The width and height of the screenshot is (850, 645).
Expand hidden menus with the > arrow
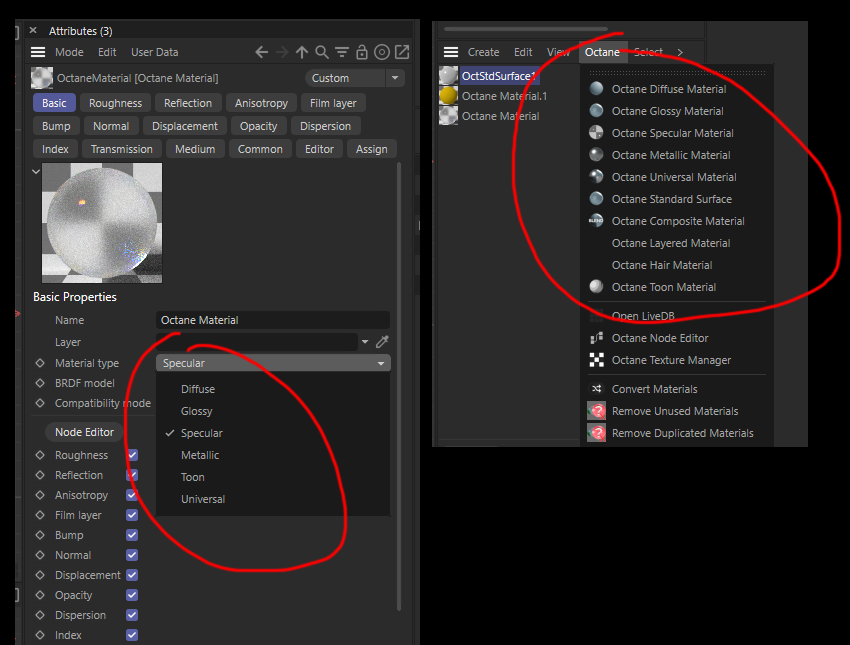[680, 52]
